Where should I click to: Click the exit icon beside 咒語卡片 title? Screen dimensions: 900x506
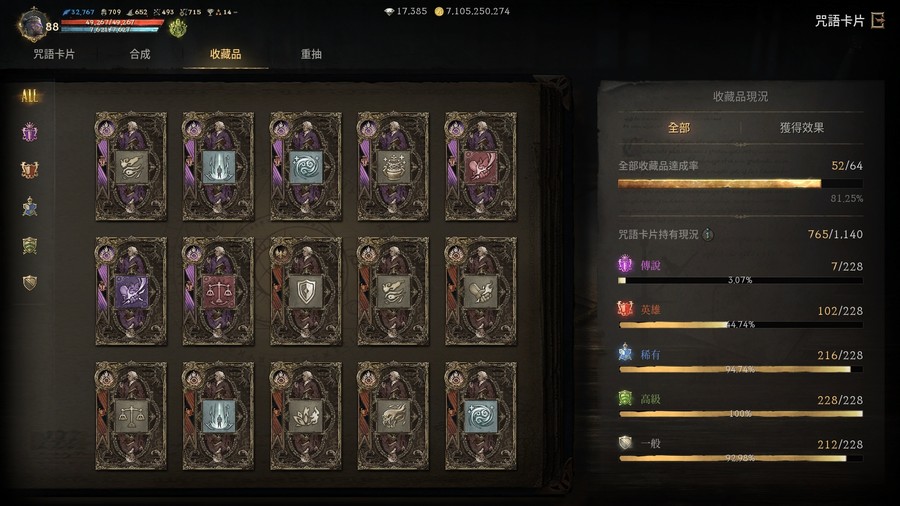(x=878, y=21)
